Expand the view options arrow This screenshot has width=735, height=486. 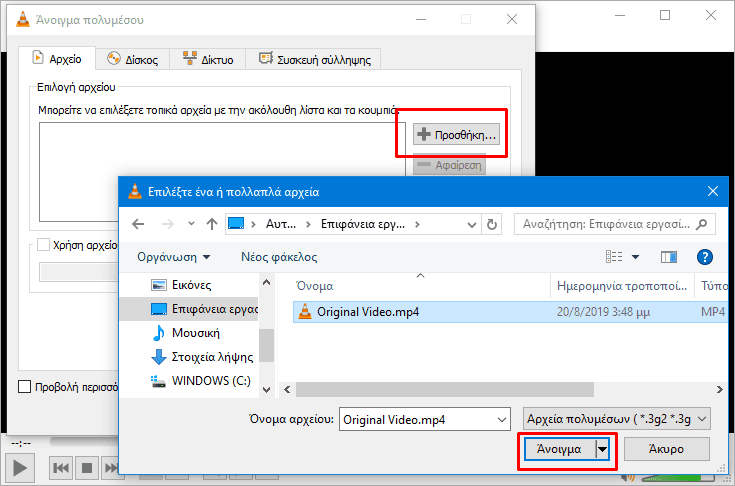click(636, 257)
